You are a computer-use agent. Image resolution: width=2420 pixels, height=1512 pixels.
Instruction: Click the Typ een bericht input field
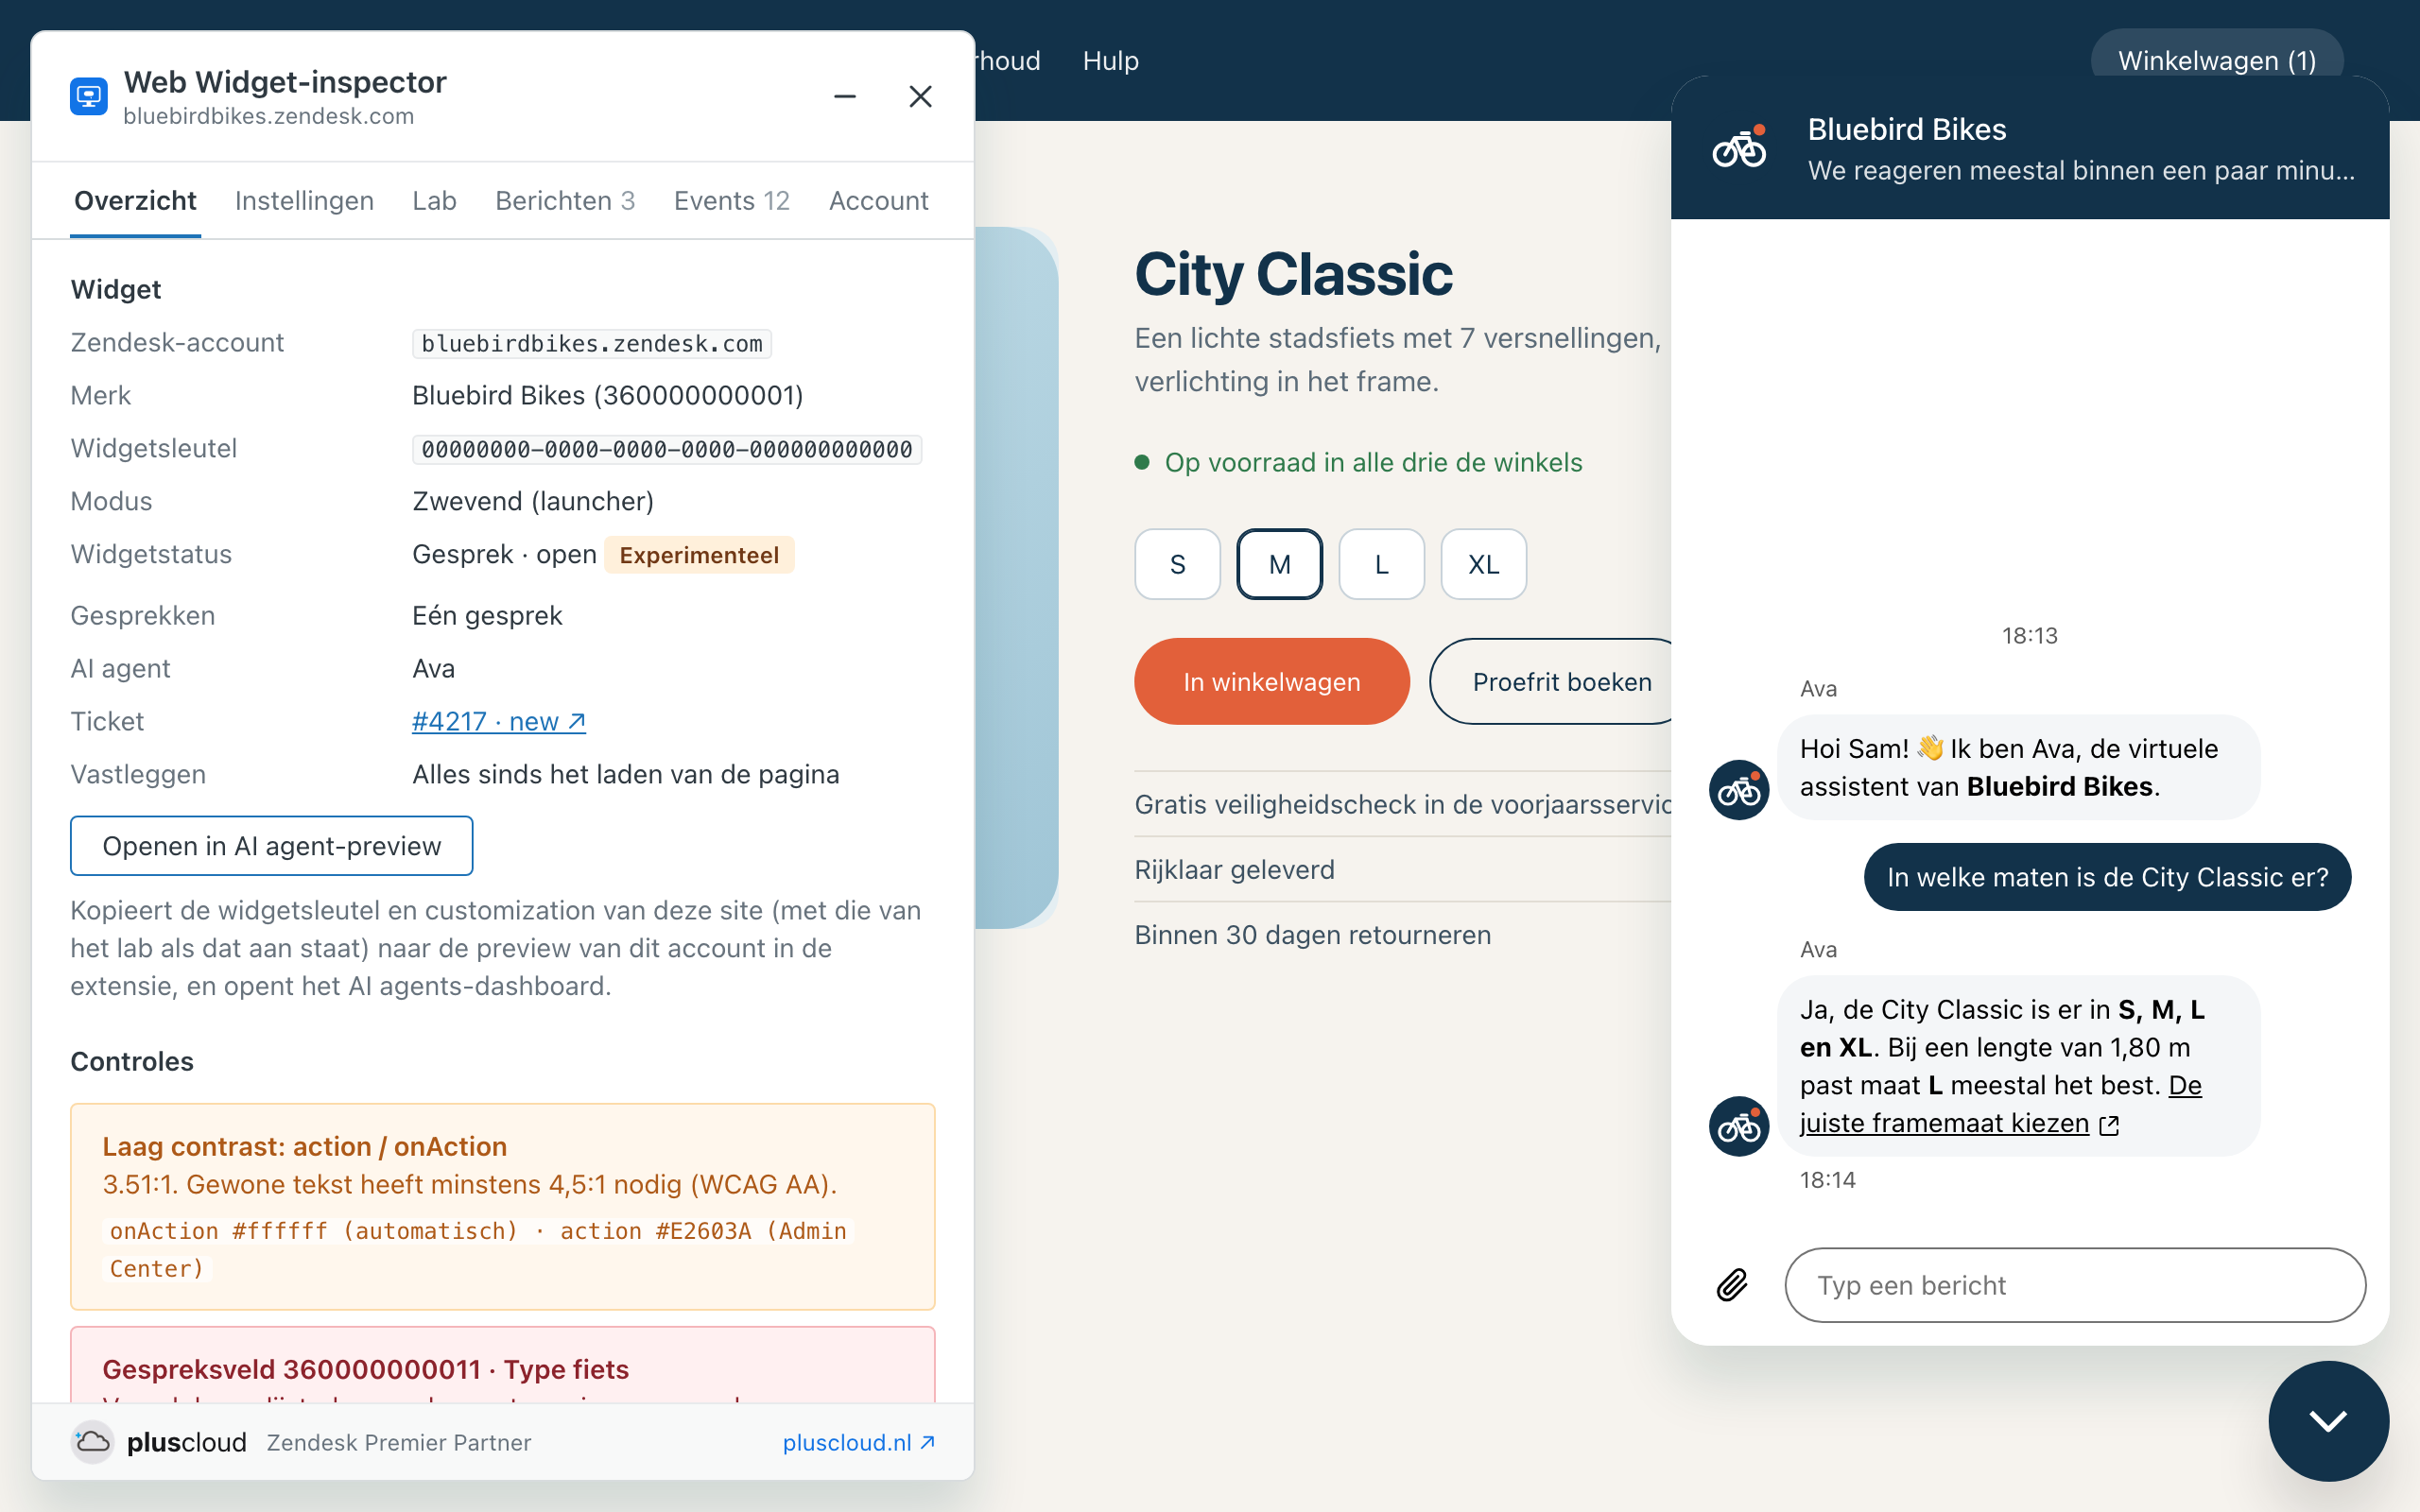pyautogui.click(x=2075, y=1284)
